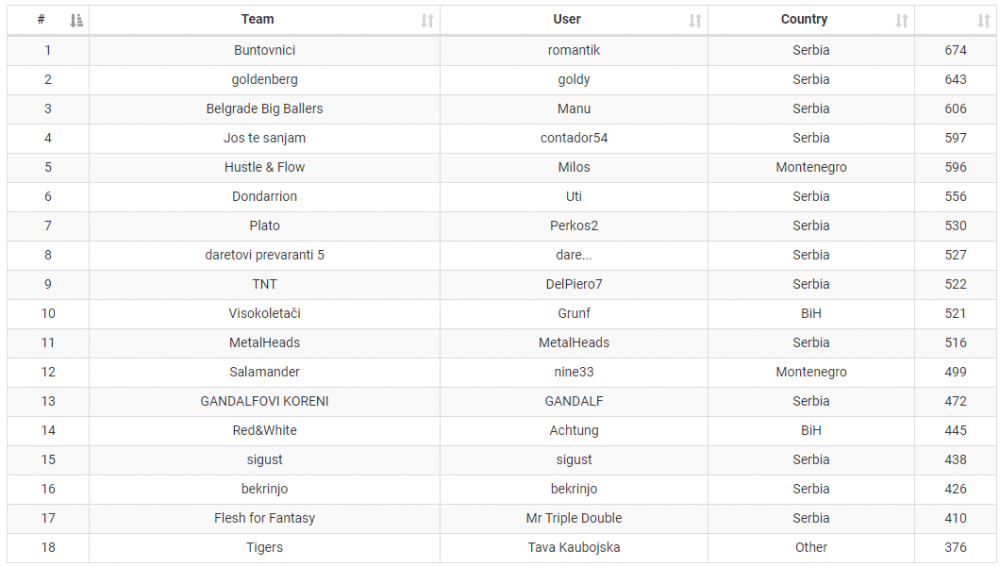Click the sort arrows beside Team header

pyautogui.click(x=427, y=20)
